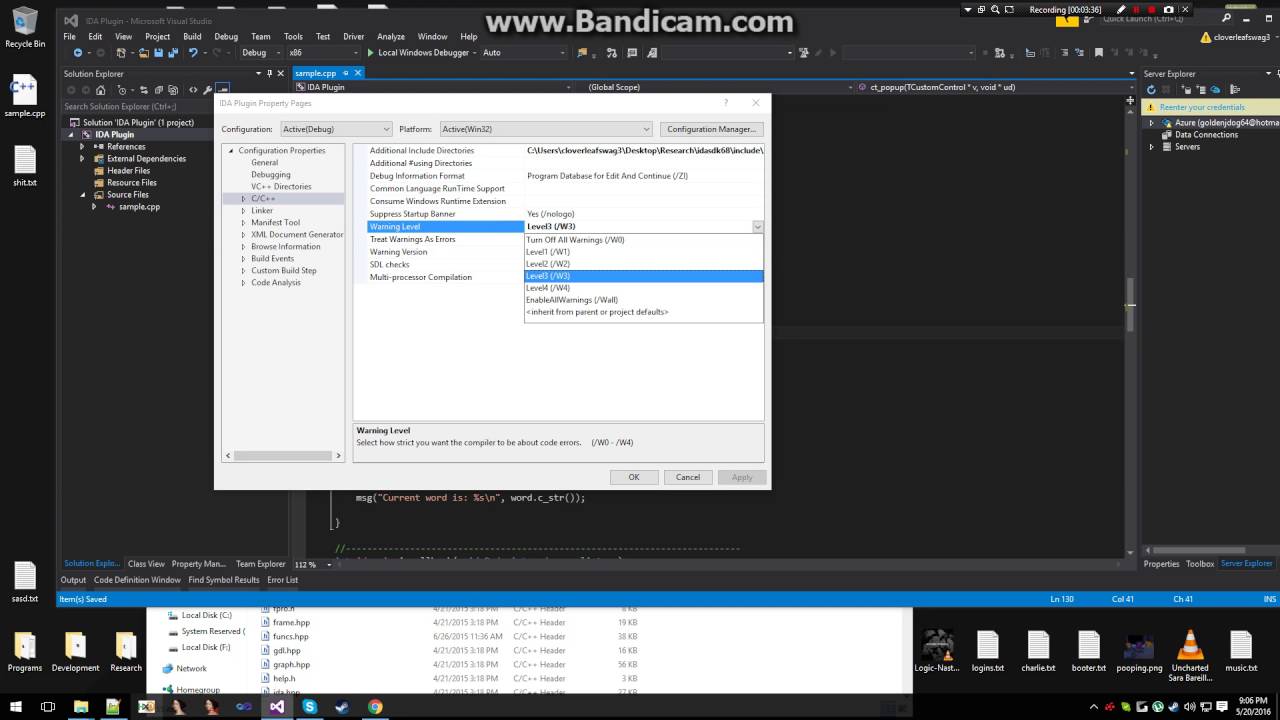Choose inherit from parent or project defaults

pos(644,312)
